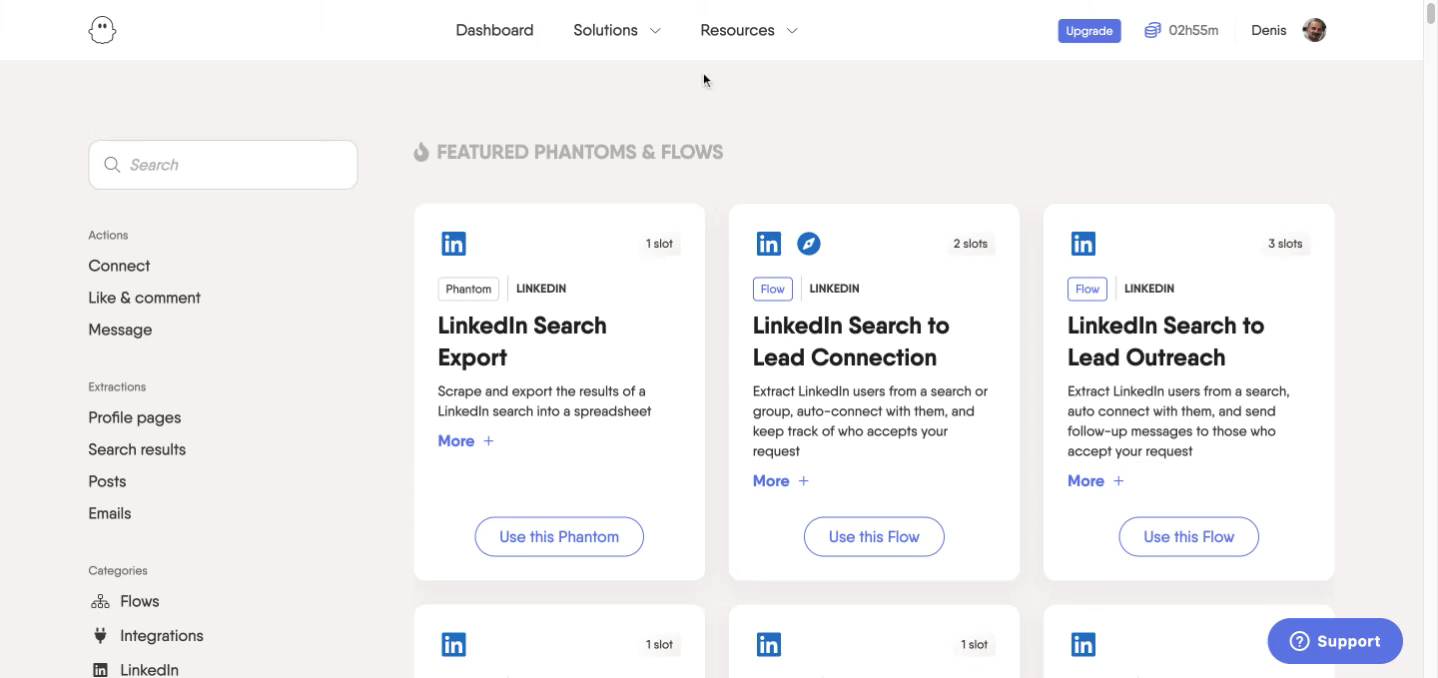Click the Search input field
This screenshot has width=1438, height=678.
point(223,165)
